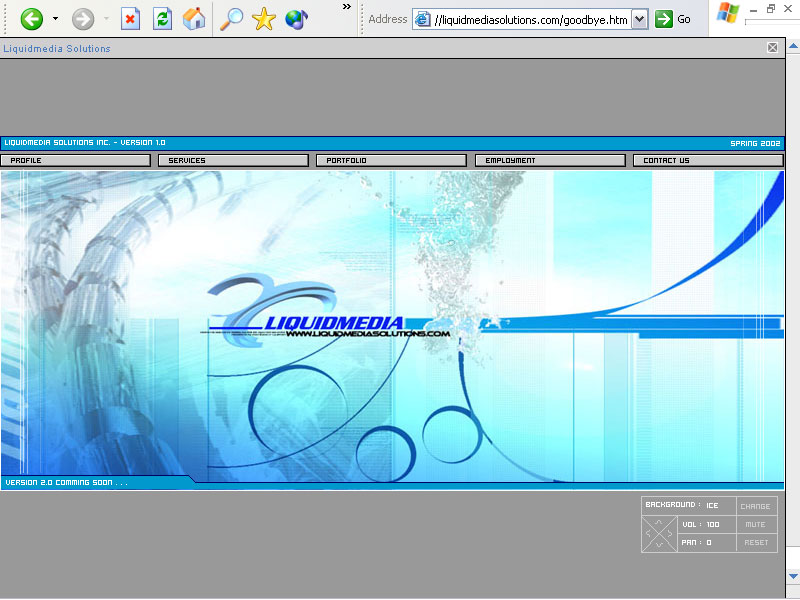Open the address bar history dropdown
800x600 pixels.
pos(638,18)
